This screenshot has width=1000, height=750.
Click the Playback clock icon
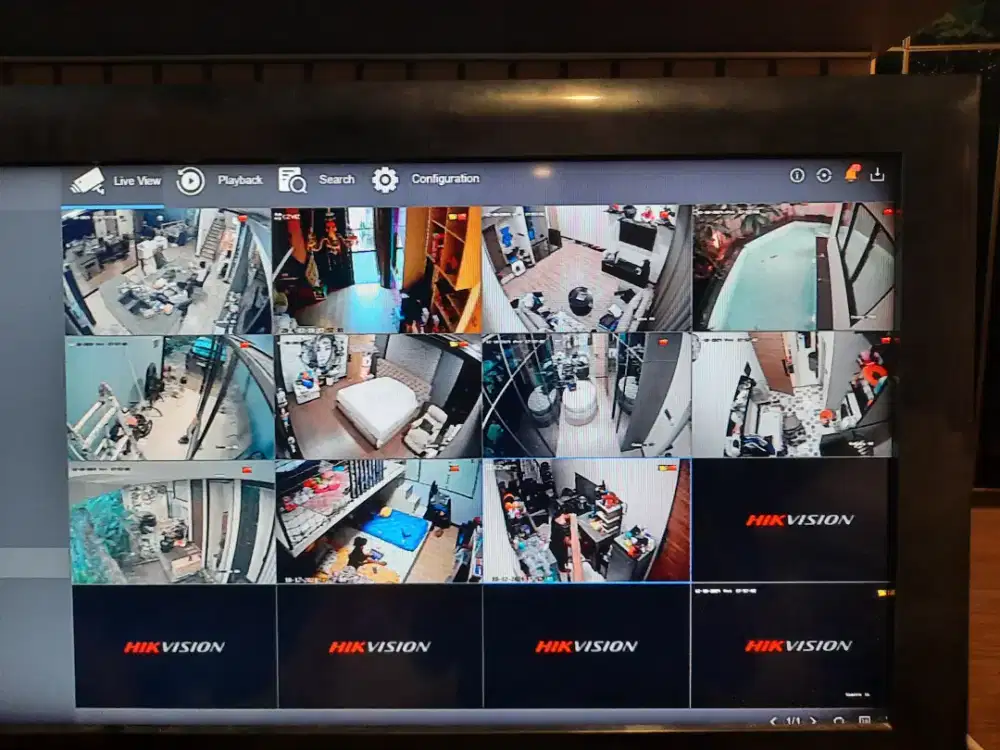pyautogui.click(x=189, y=180)
